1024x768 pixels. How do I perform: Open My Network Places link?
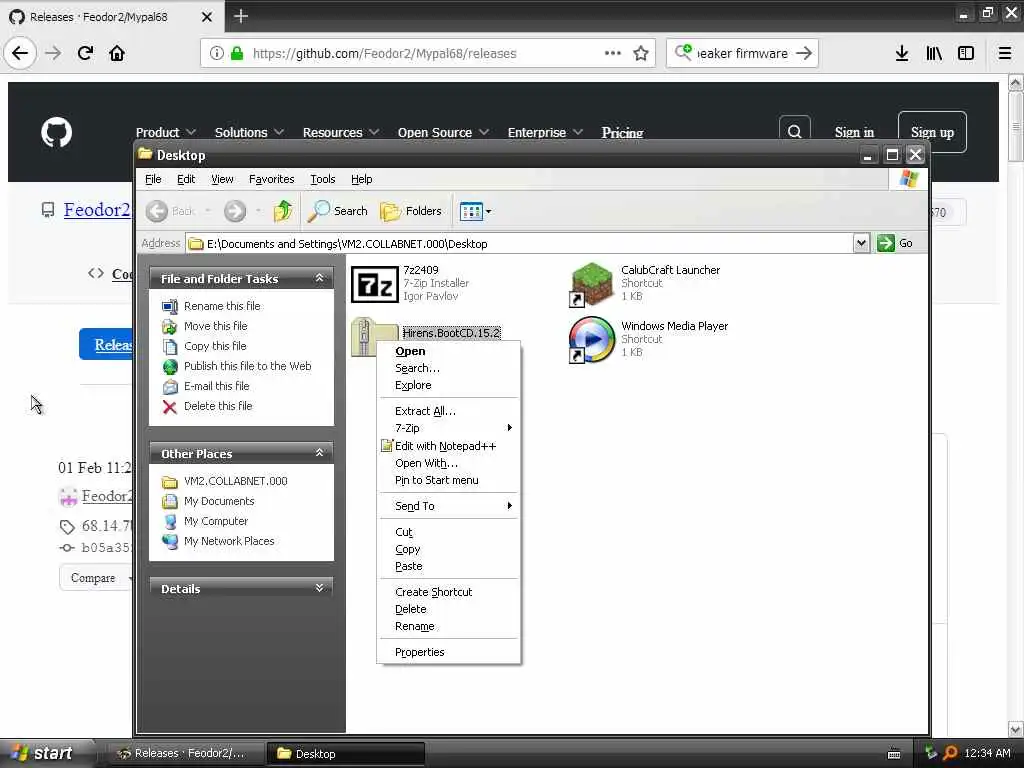click(x=229, y=541)
